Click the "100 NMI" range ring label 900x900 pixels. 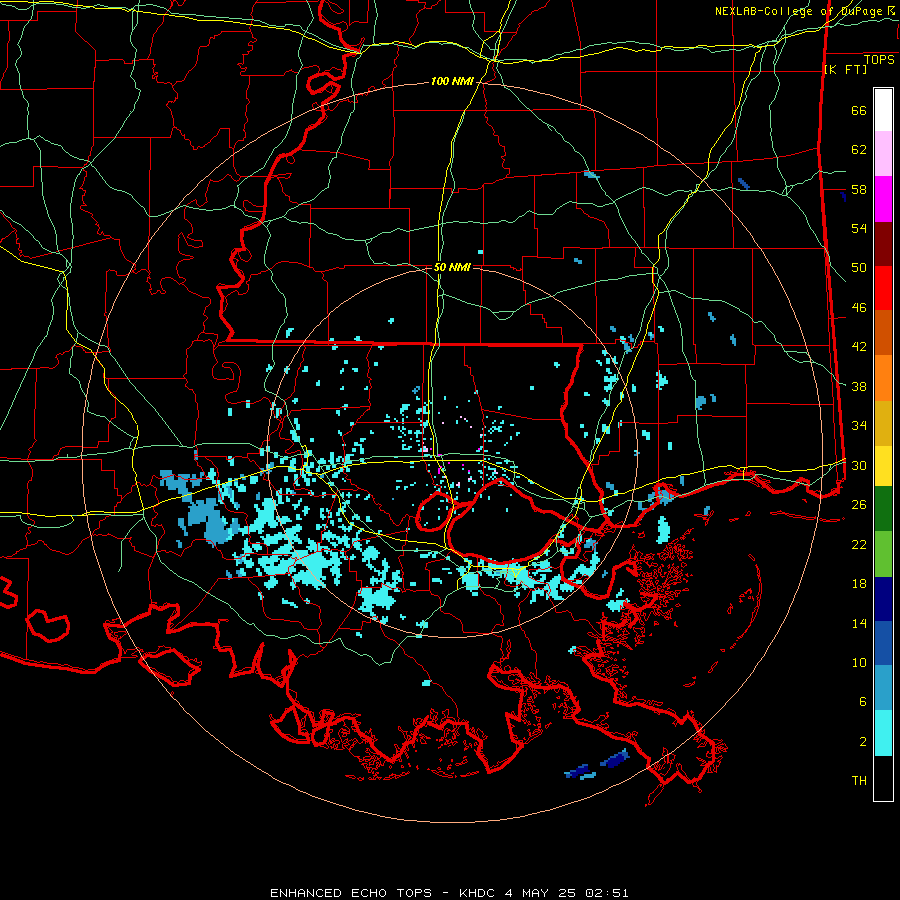click(x=452, y=82)
